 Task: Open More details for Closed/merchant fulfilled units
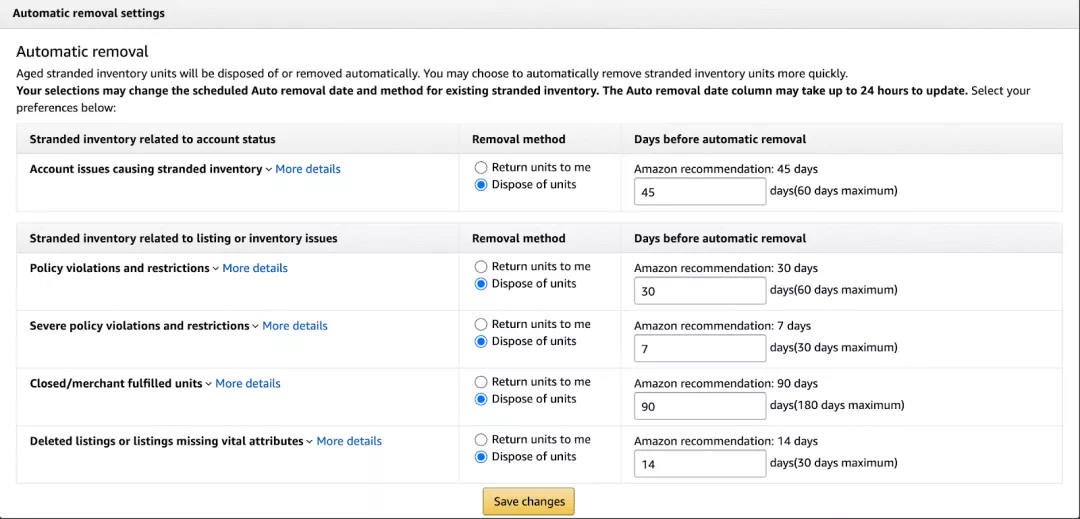(248, 384)
